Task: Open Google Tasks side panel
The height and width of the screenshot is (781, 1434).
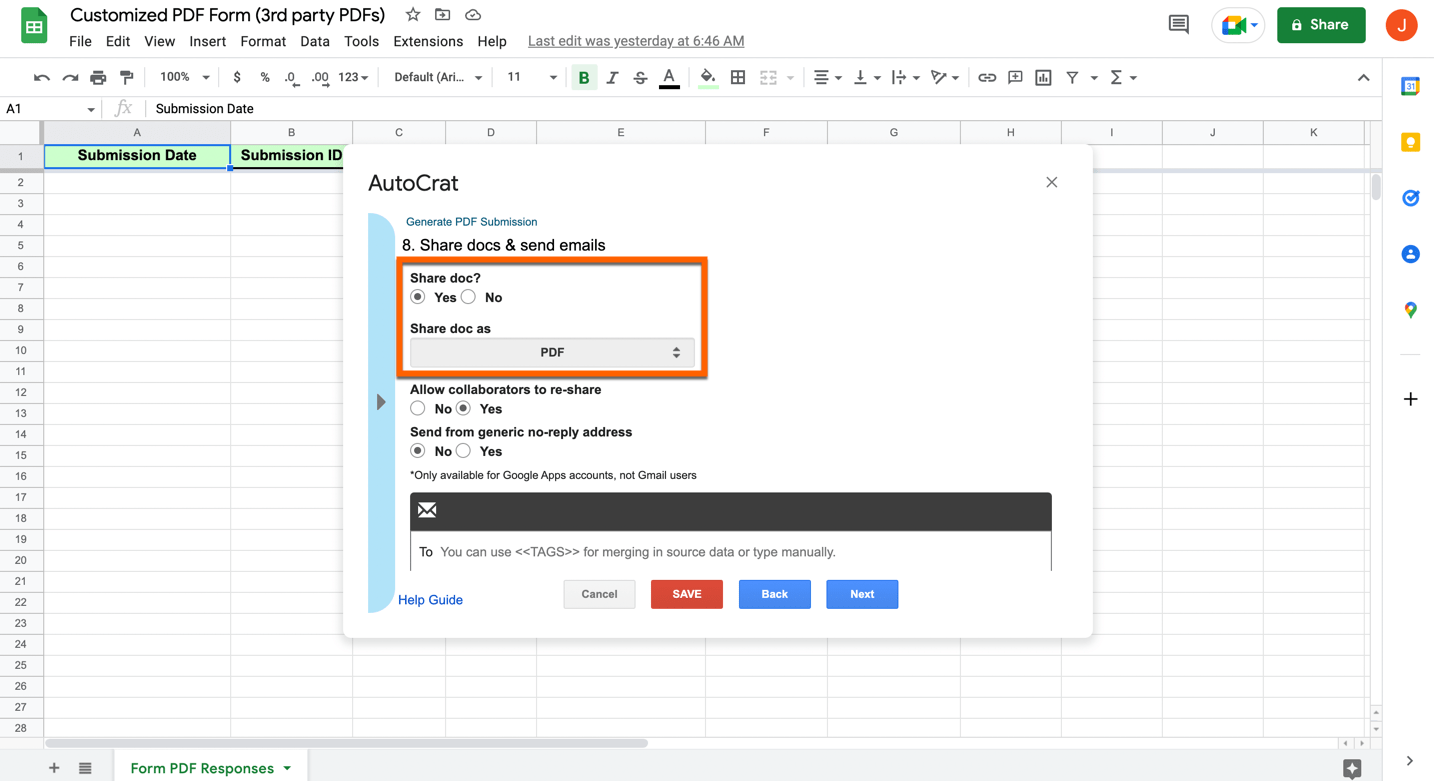Action: point(1410,198)
